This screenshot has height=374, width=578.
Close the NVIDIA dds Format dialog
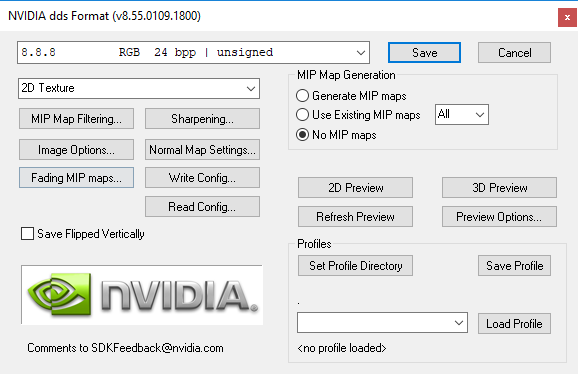click(x=567, y=17)
